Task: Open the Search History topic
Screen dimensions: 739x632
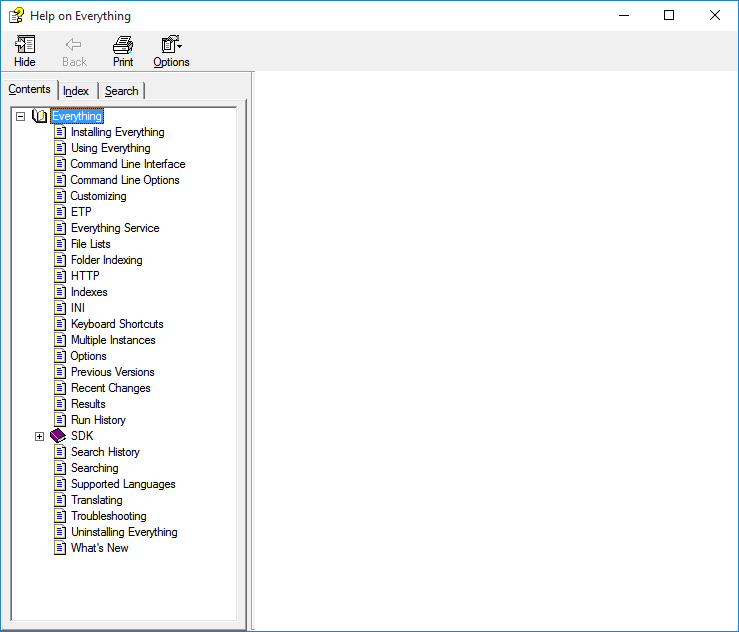Action: (x=105, y=452)
